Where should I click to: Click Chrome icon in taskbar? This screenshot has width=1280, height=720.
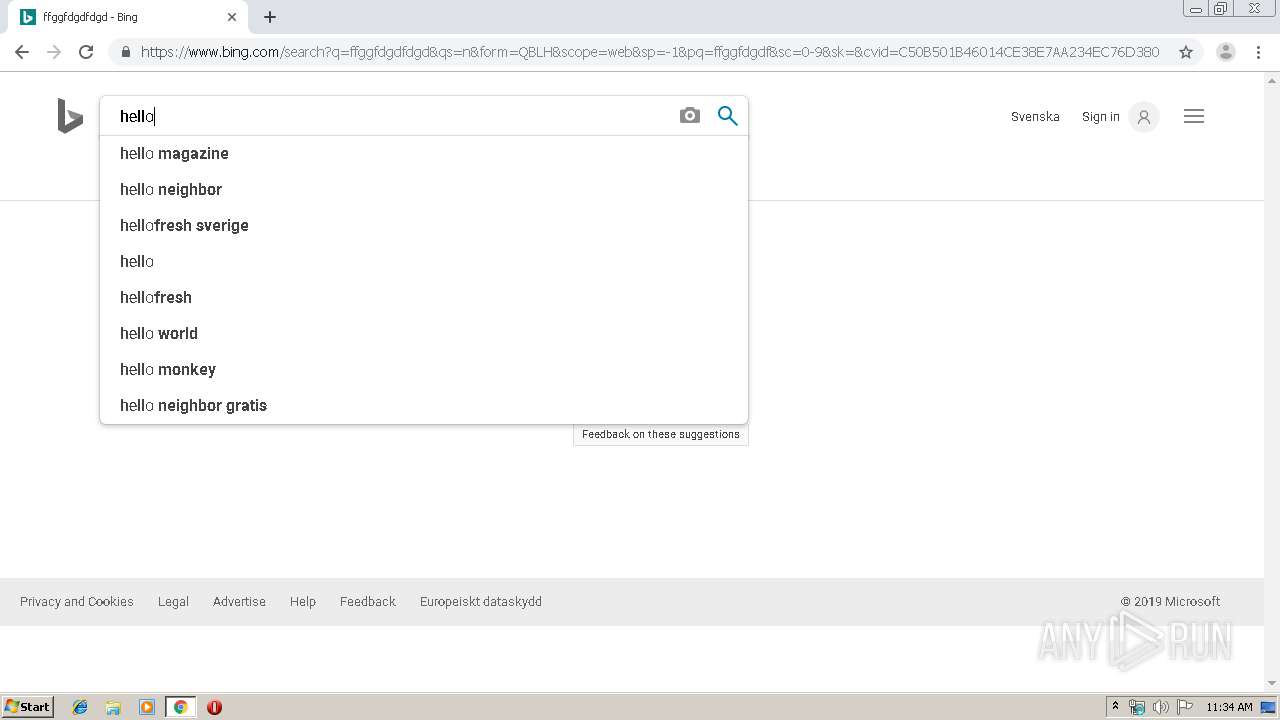click(x=180, y=707)
